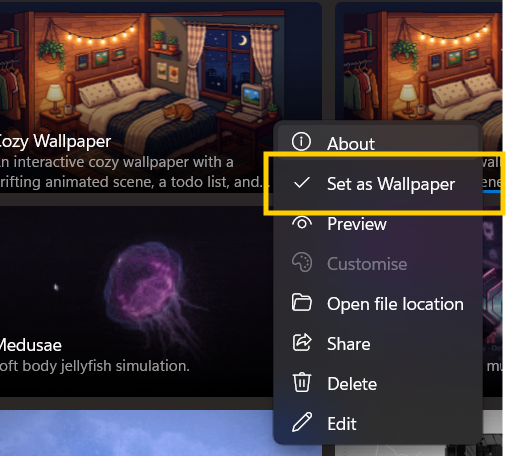Click the checkmark icon beside Set as Wallpaper
507x456 pixels.
pos(302,183)
